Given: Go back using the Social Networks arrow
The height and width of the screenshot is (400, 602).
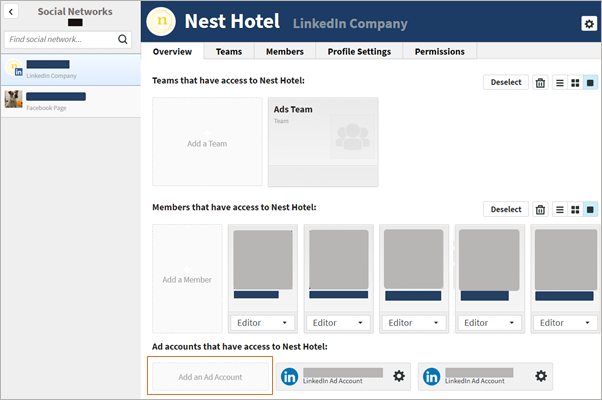Looking at the screenshot, I should (11, 12).
